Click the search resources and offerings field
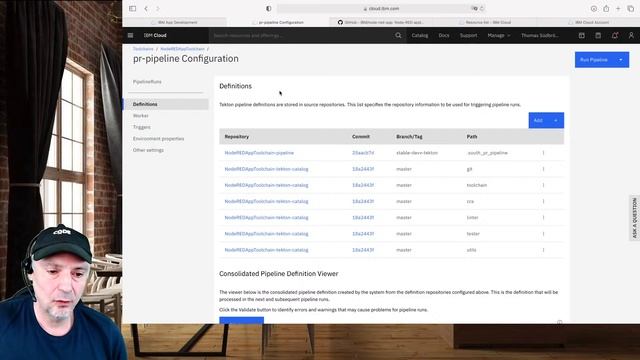 (302, 36)
